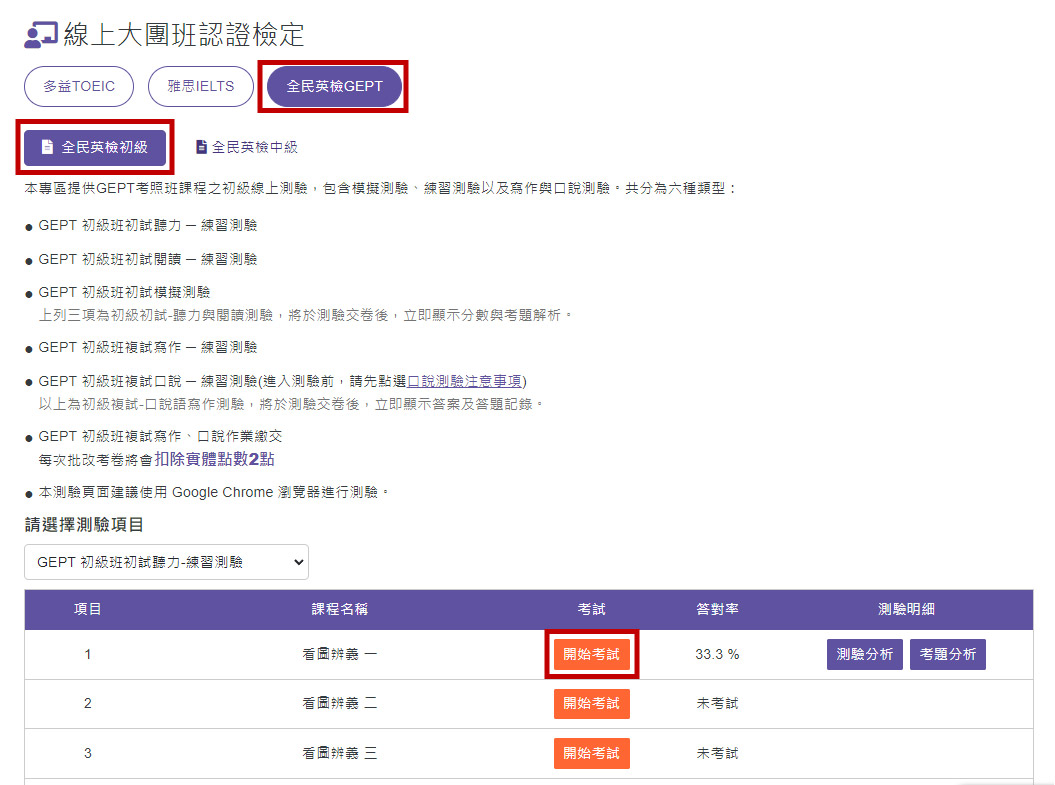Start the exam for 看圖辨義 一
Image resolution: width=1055 pixels, height=785 pixels.
(x=591, y=655)
